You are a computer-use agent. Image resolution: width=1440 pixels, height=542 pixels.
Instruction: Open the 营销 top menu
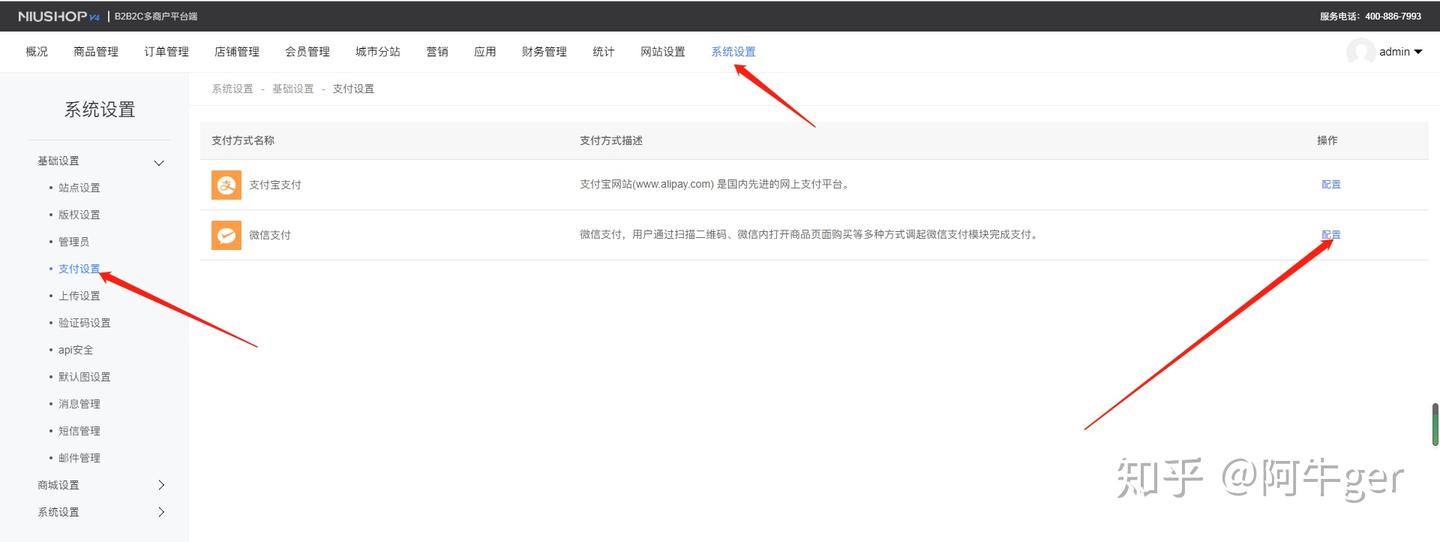tap(437, 52)
